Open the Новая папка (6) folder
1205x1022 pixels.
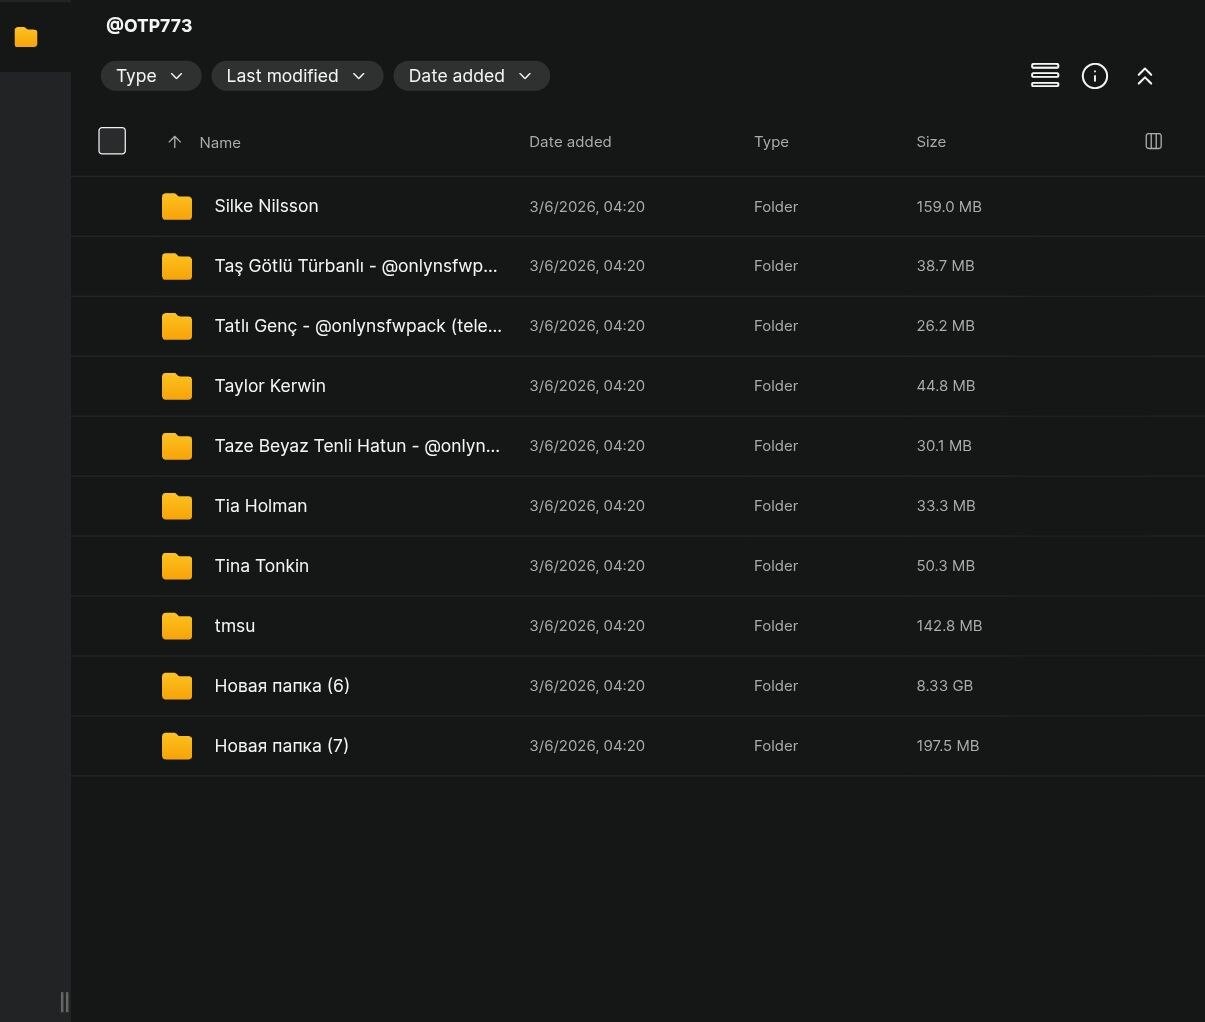coord(281,686)
